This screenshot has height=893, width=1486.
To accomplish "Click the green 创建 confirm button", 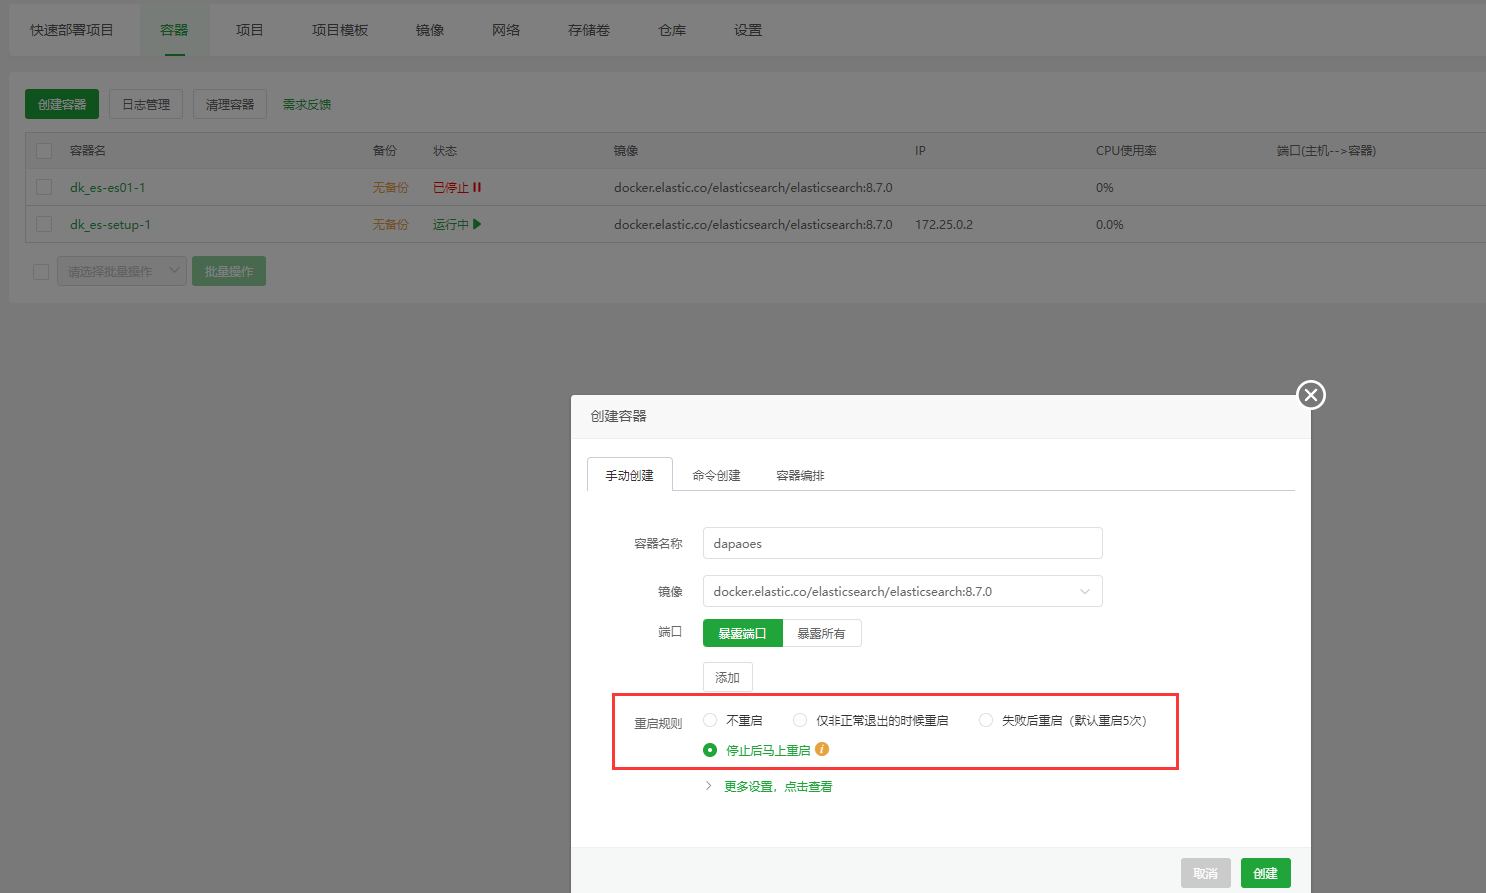I will [1266, 873].
